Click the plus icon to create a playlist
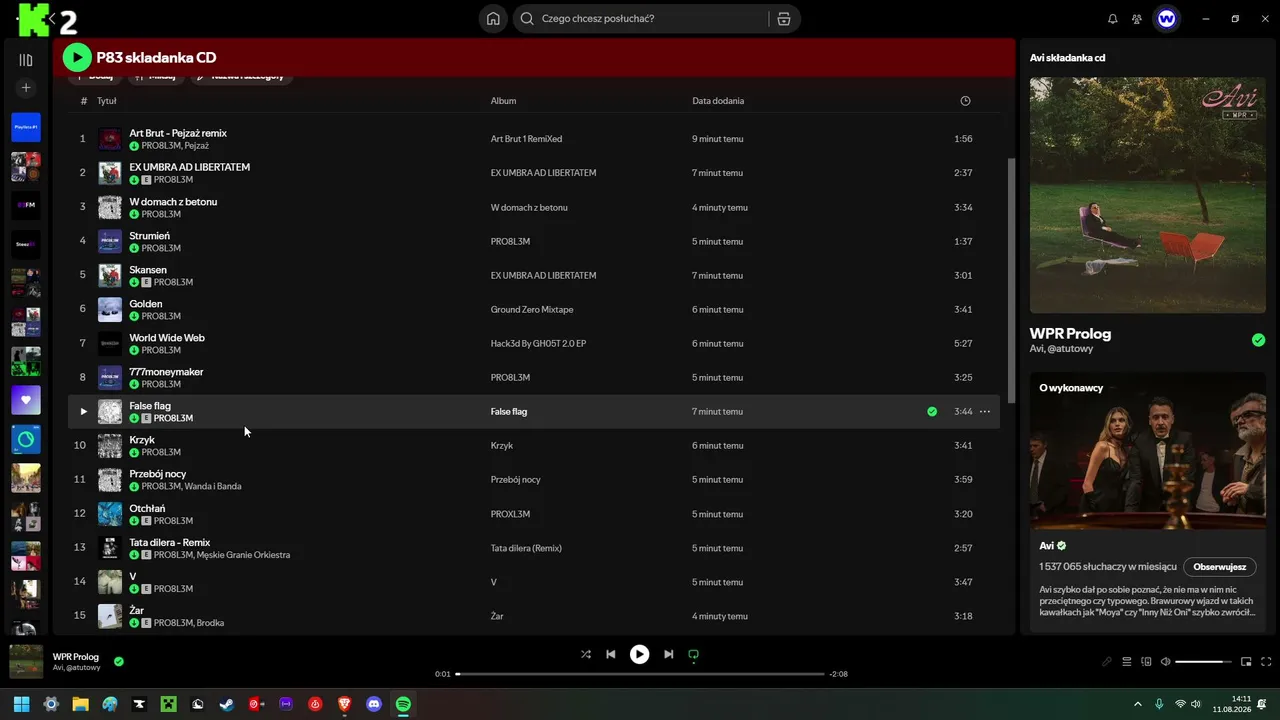Viewport: 1280px width, 720px height. pyautogui.click(x=26, y=88)
